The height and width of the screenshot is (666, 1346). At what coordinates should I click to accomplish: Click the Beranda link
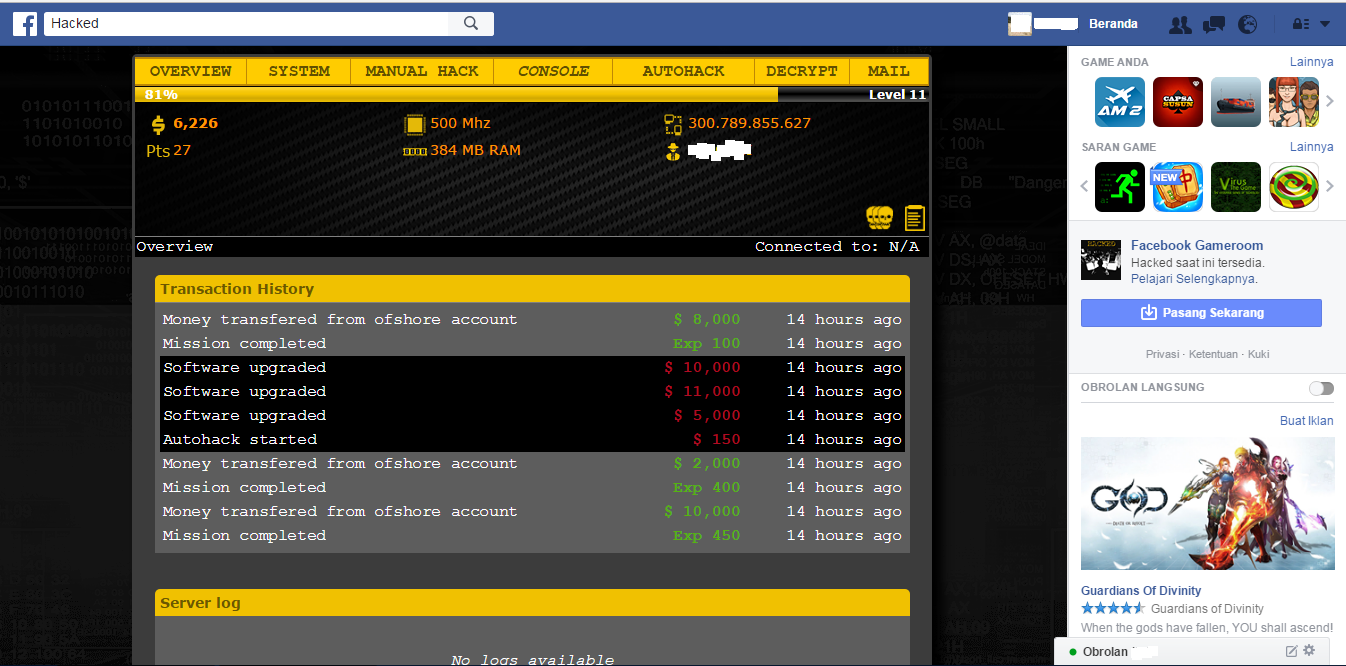1113,24
